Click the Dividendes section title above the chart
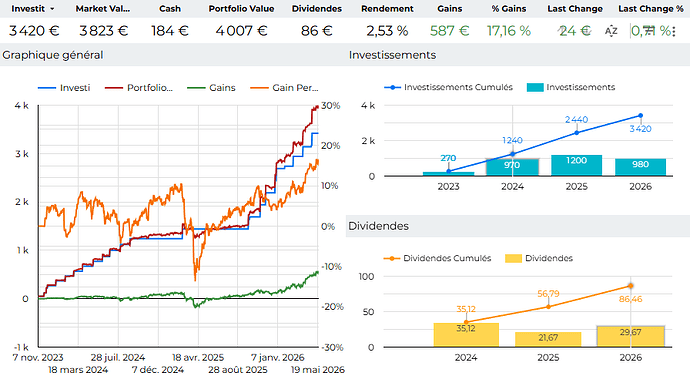 [x=378, y=226]
